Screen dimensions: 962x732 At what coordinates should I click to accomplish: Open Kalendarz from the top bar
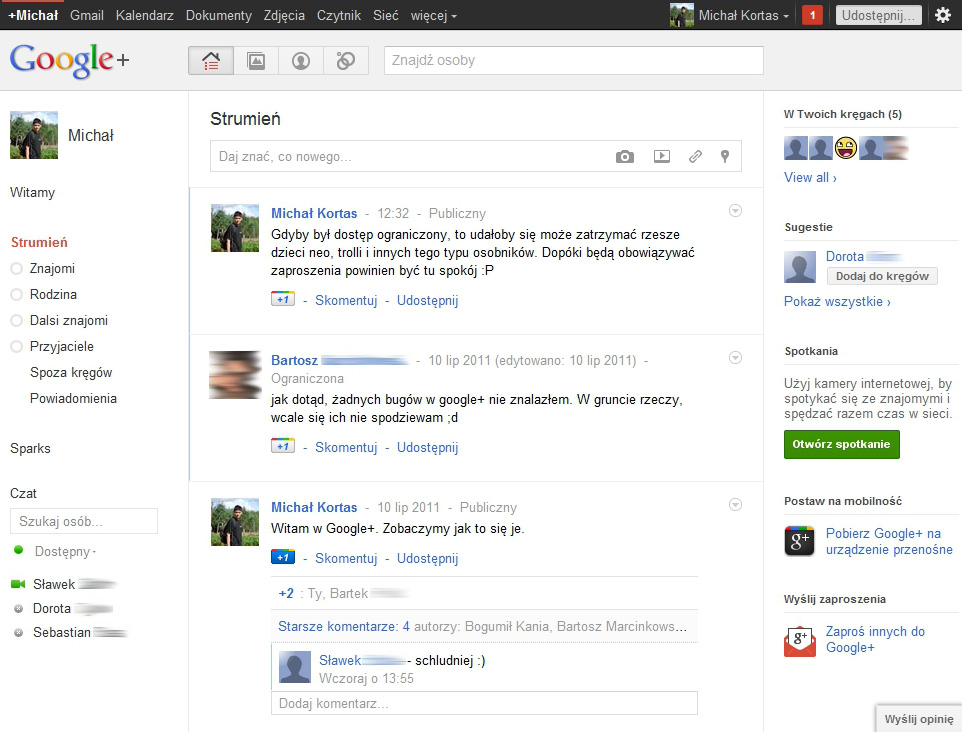(145, 16)
